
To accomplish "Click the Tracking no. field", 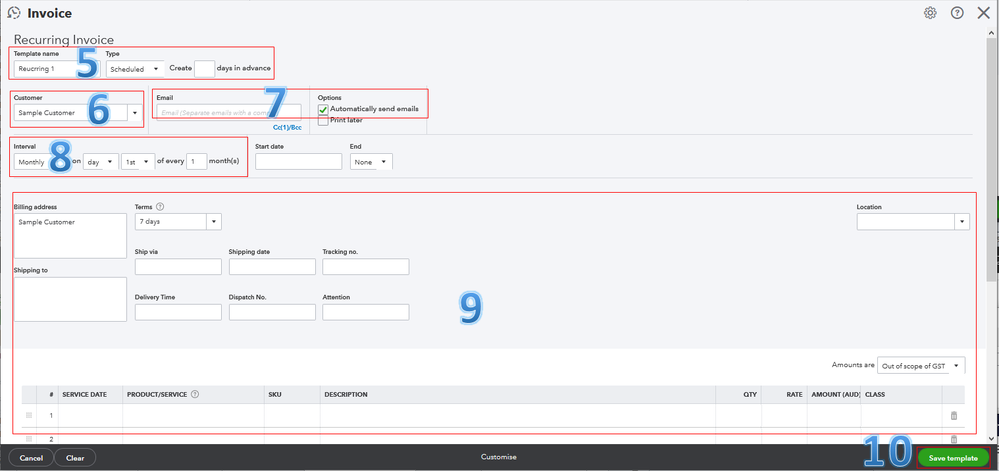I will tap(366, 266).
